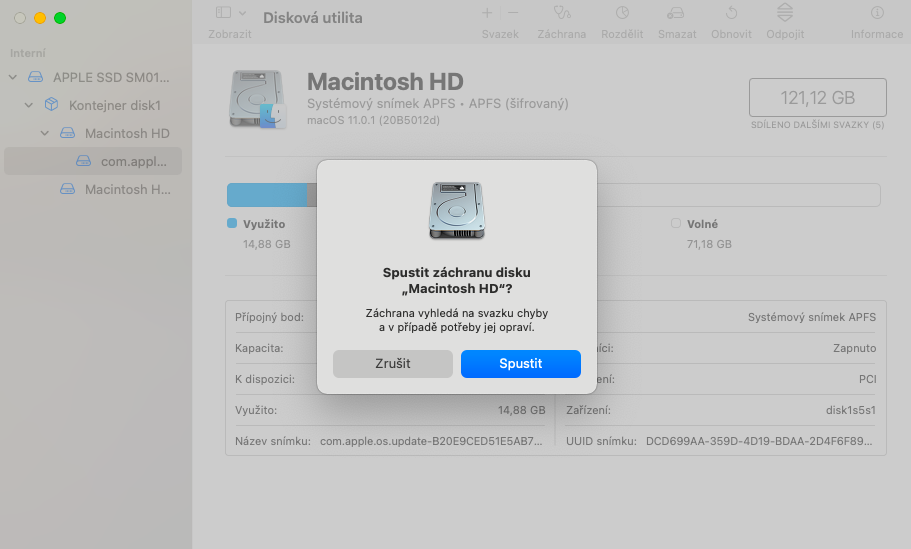Viewport: 911px width, 549px height.
Task: Click the Macintosh H... drive icon in sidebar
Action: click(x=67, y=189)
